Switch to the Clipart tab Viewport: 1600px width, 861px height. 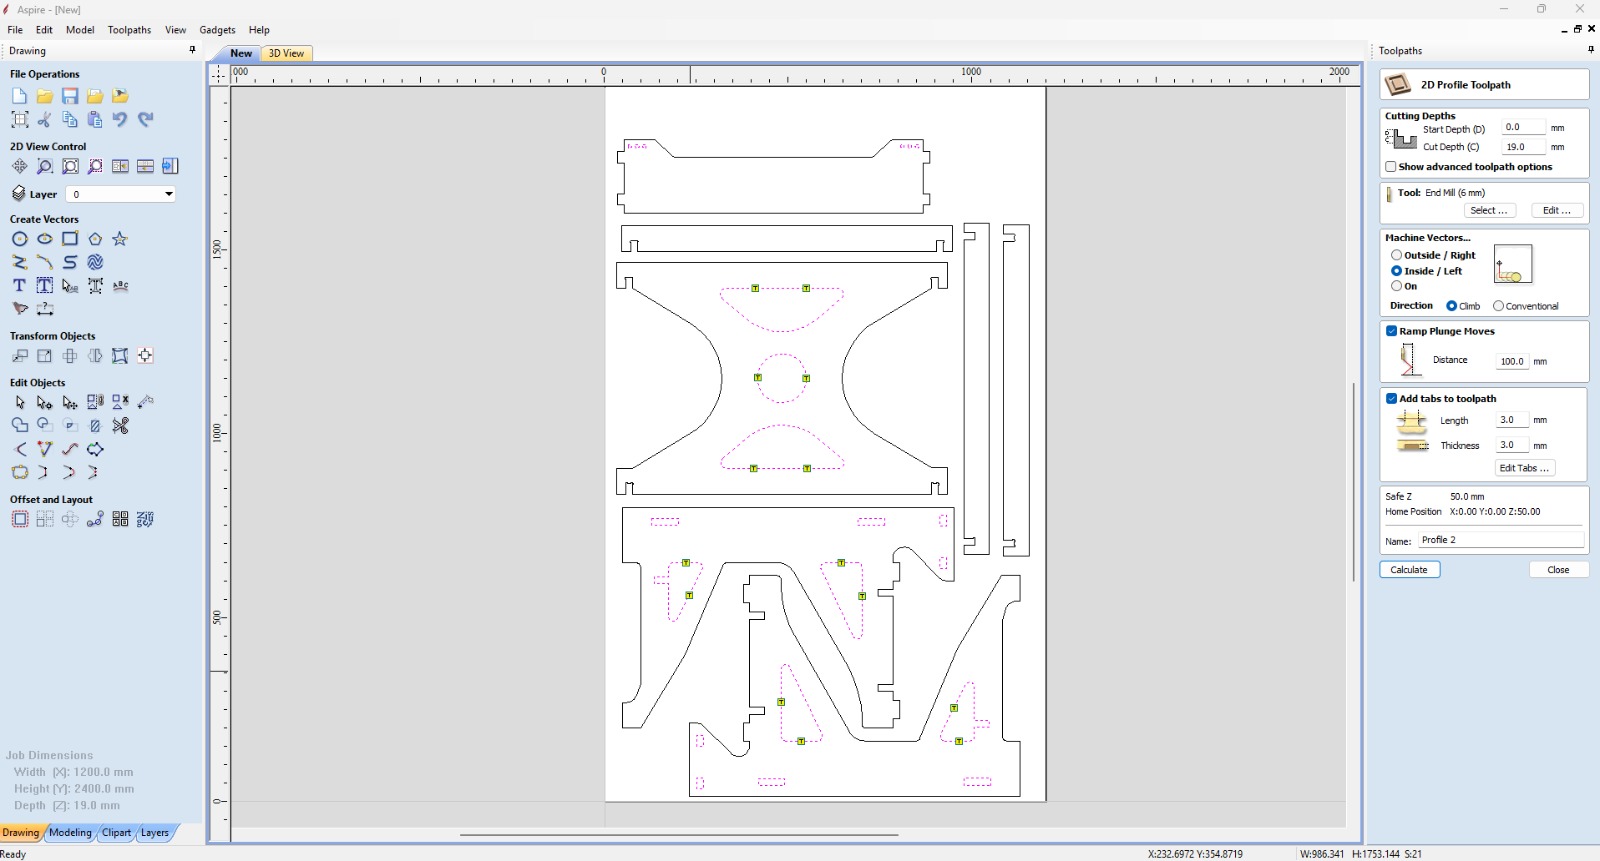116,832
